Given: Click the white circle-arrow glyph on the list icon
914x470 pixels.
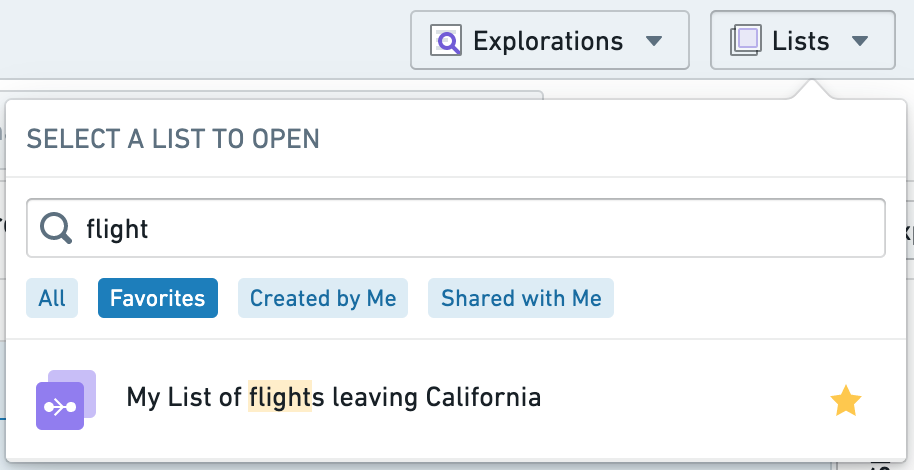Looking at the screenshot, I should click(x=59, y=408).
